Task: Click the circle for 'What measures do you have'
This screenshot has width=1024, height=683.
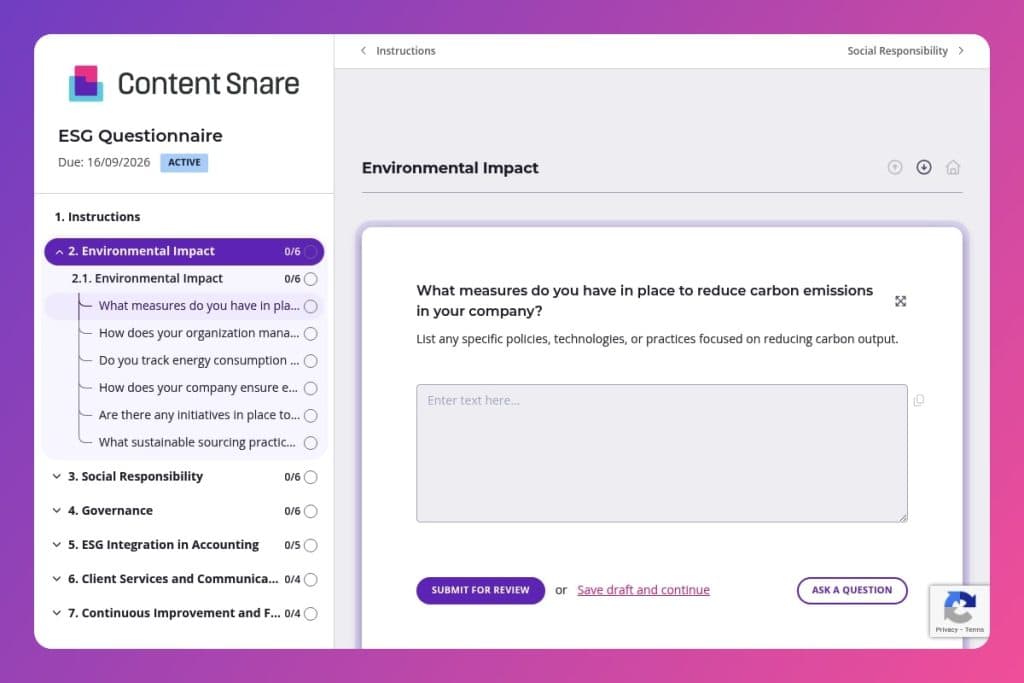Action: coord(311,306)
